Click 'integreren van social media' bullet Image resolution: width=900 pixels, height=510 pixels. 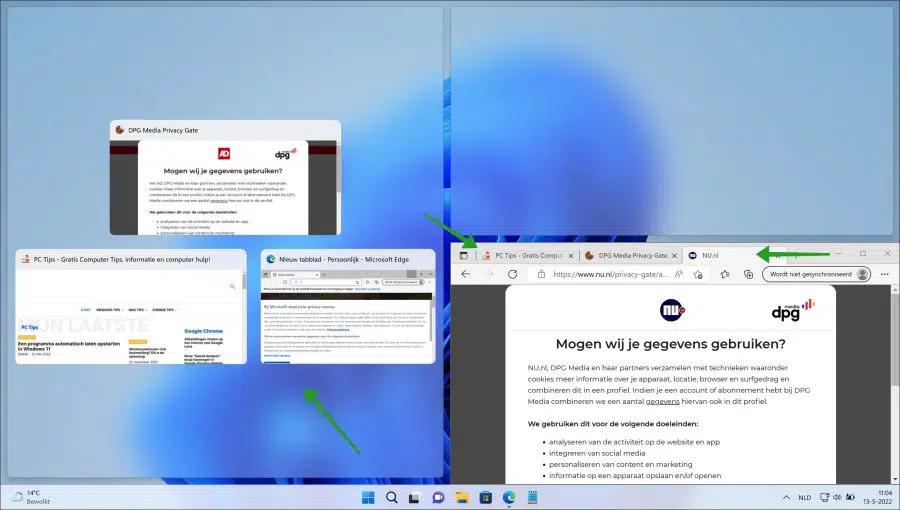click(x=597, y=453)
